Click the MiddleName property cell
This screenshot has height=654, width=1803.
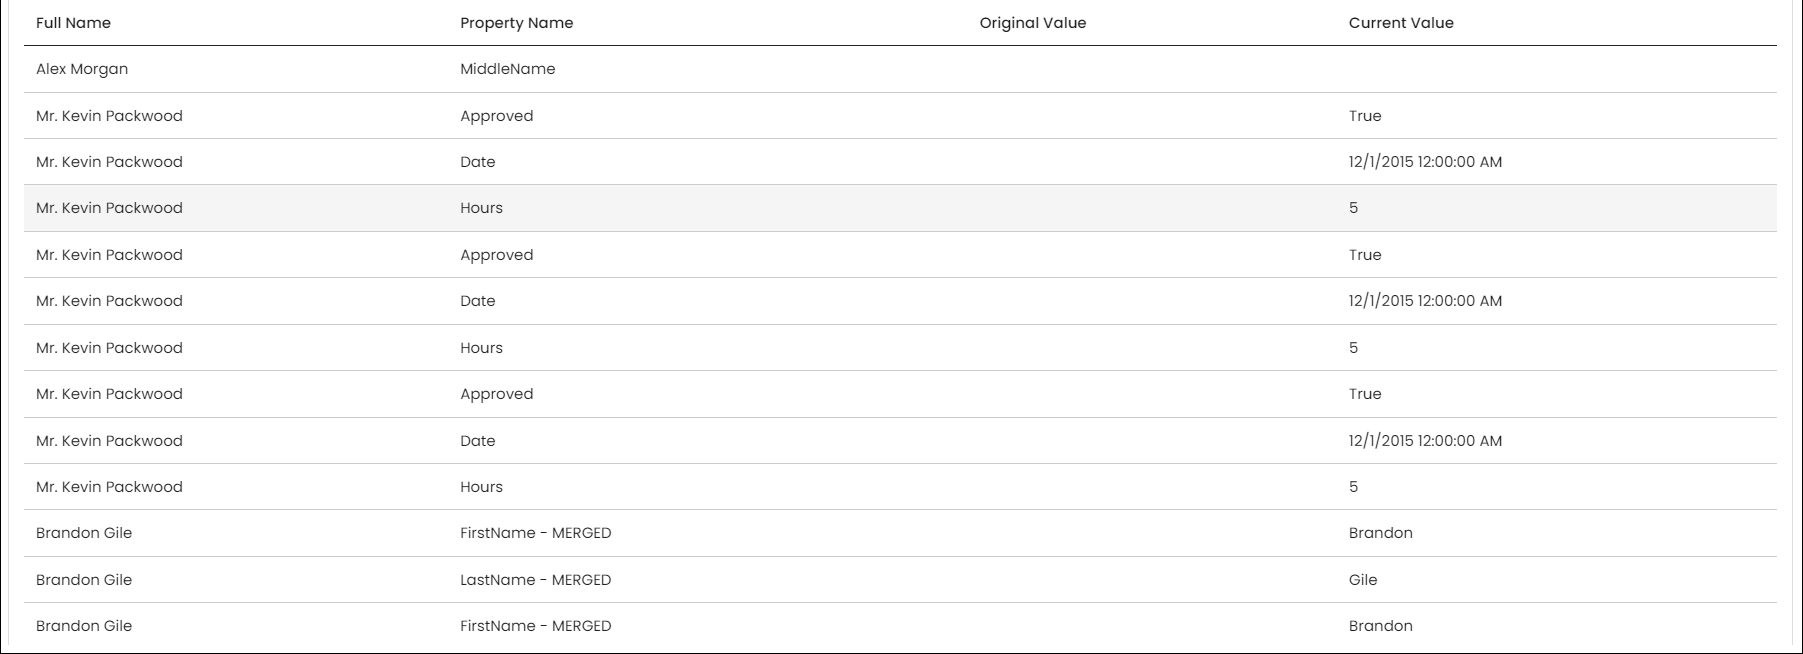[x=507, y=69]
